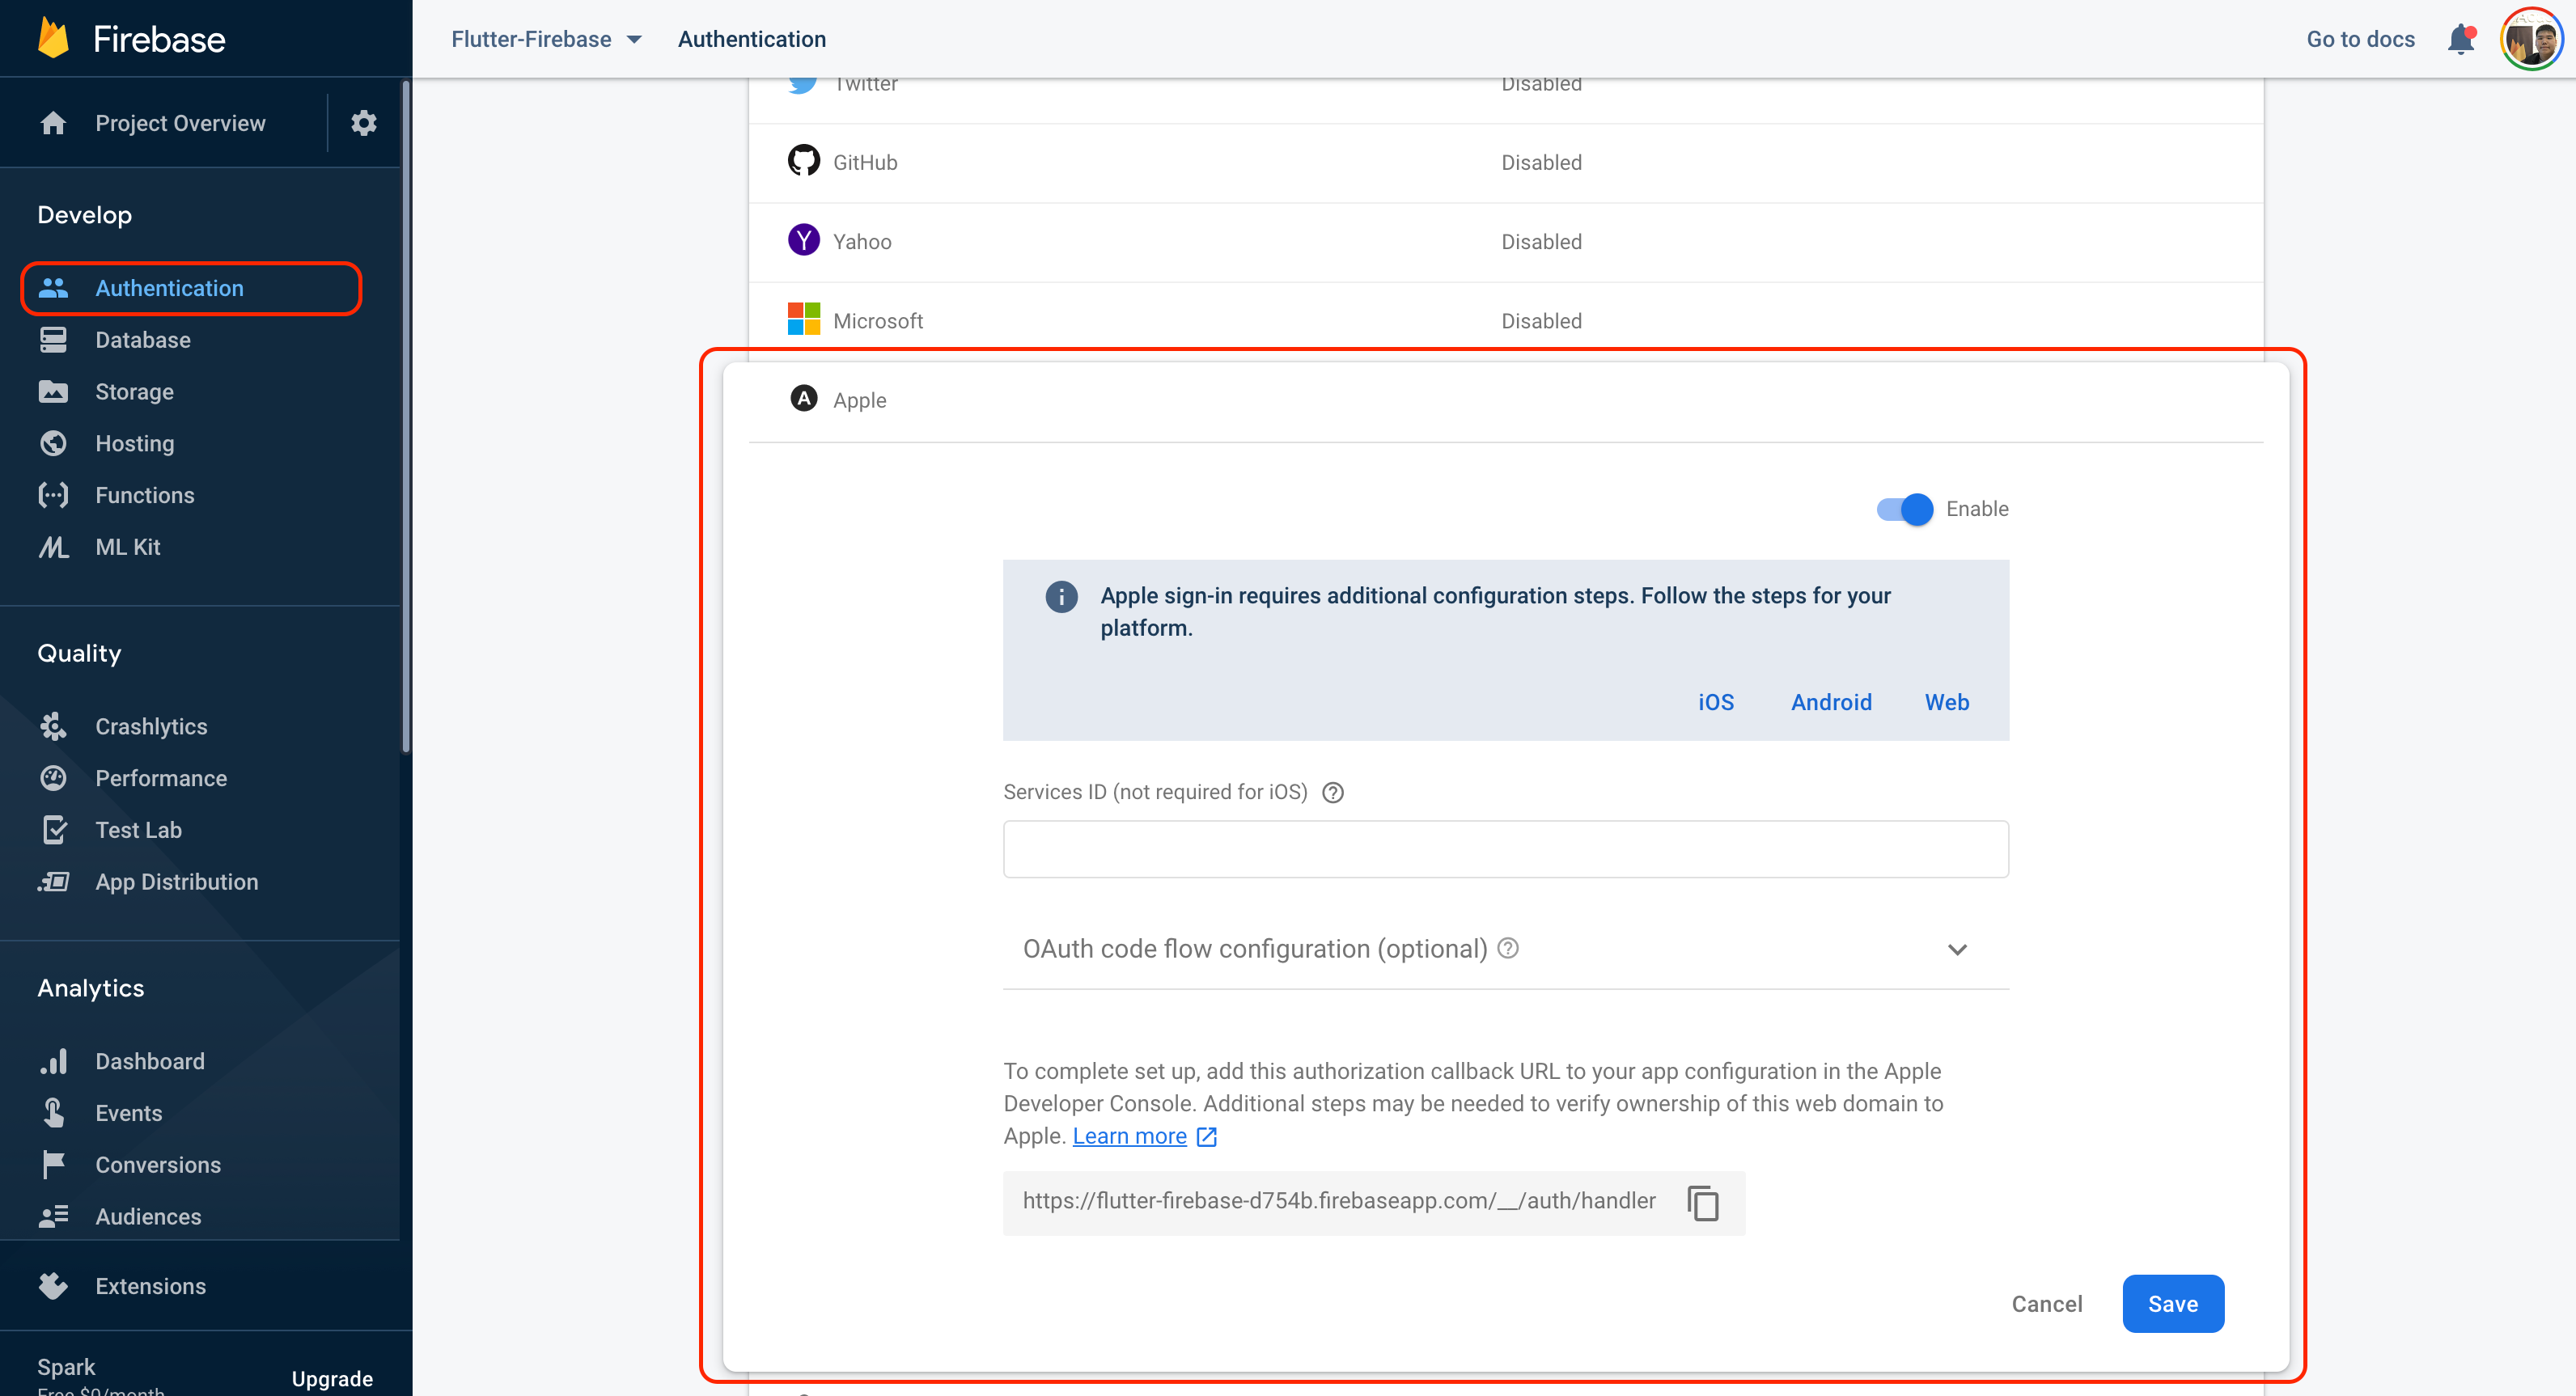Select ML Kit in the sidebar
Image resolution: width=2576 pixels, height=1396 pixels.
click(x=127, y=547)
